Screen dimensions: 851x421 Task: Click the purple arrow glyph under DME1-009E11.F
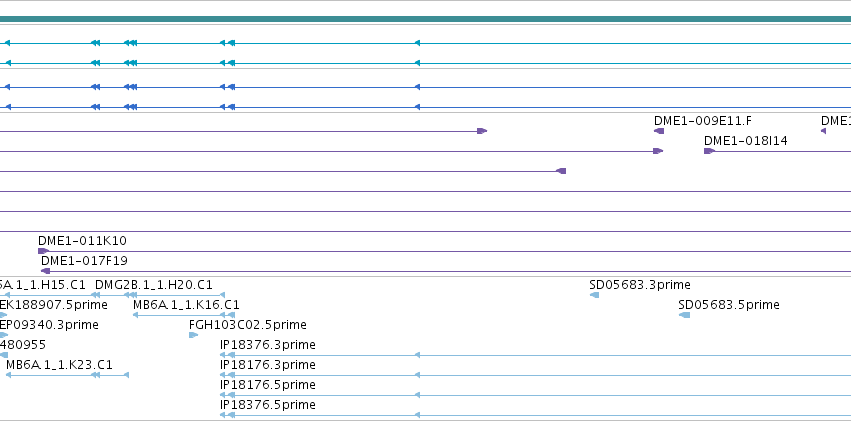click(x=659, y=131)
